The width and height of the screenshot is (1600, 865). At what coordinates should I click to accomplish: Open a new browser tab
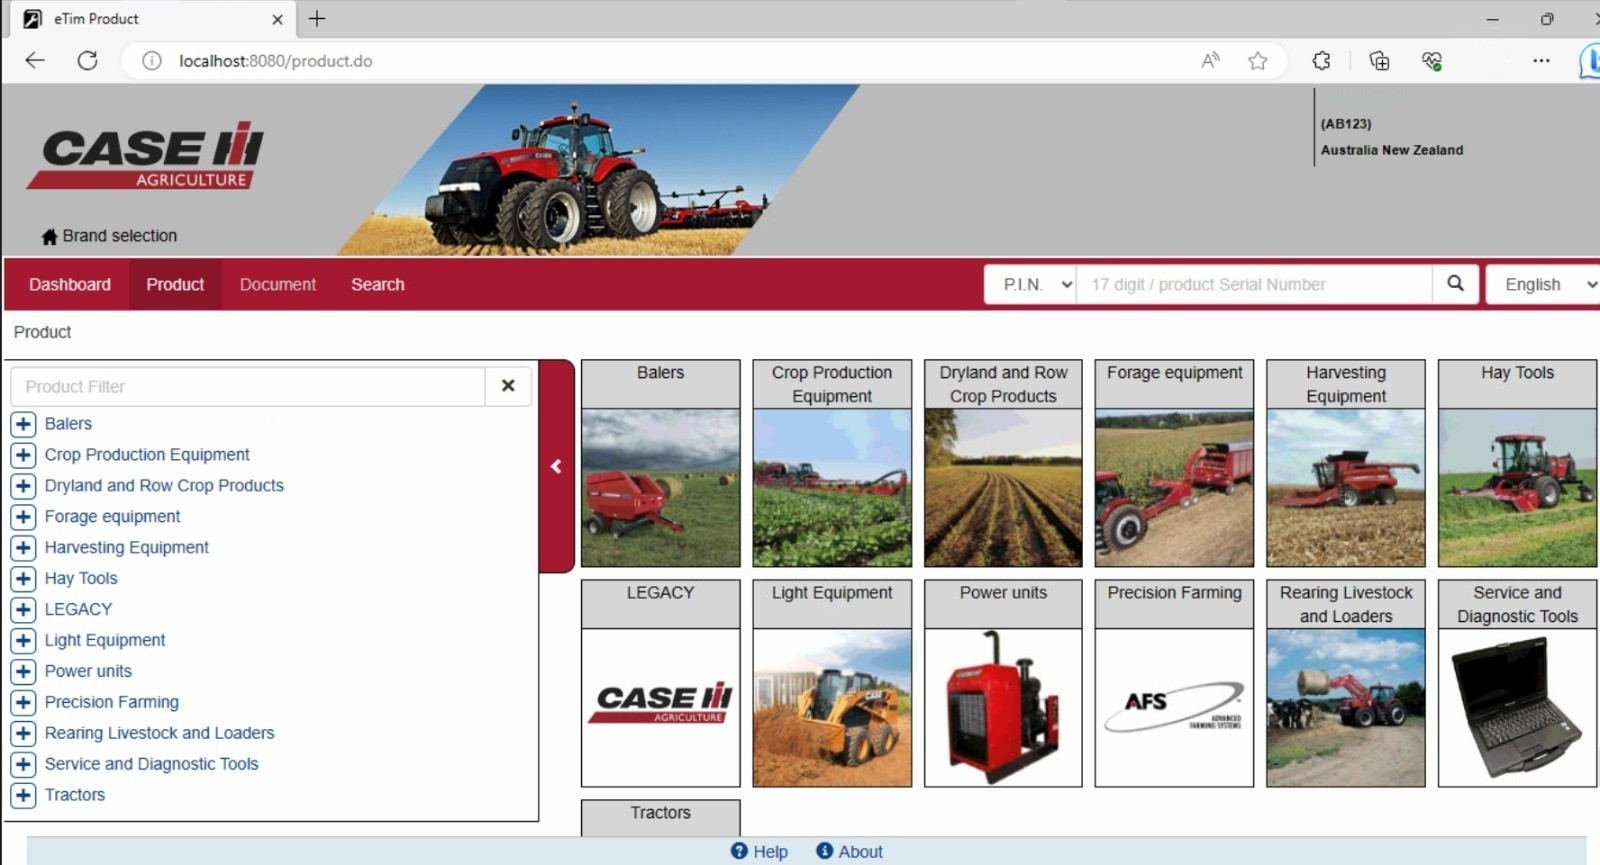(317, 19)
